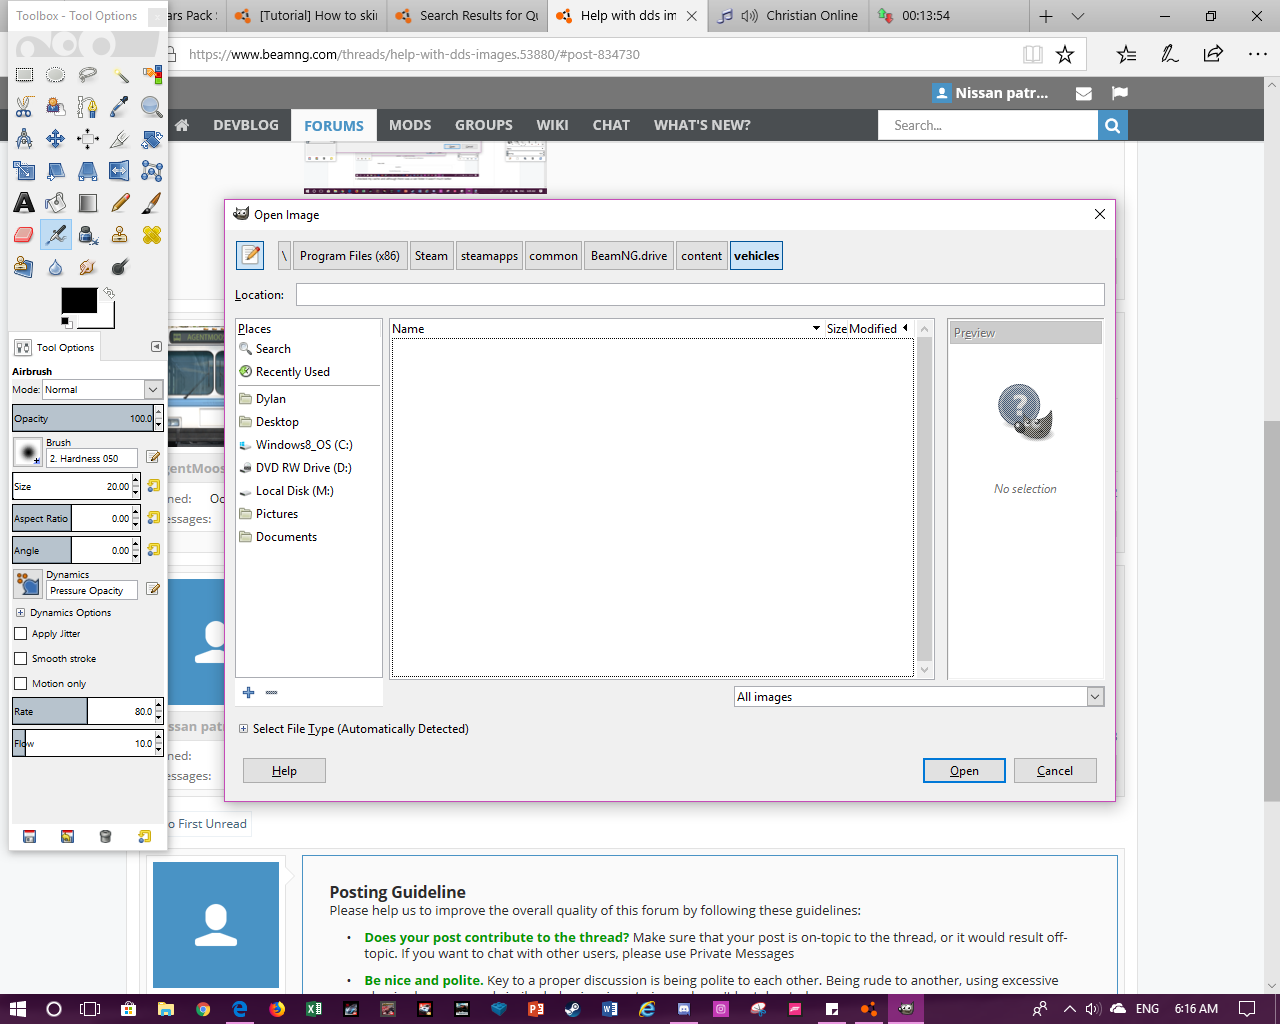Select the Zoom magnifier tool
Viewport: 1280px width, 1024px height.
pos(152,107)
